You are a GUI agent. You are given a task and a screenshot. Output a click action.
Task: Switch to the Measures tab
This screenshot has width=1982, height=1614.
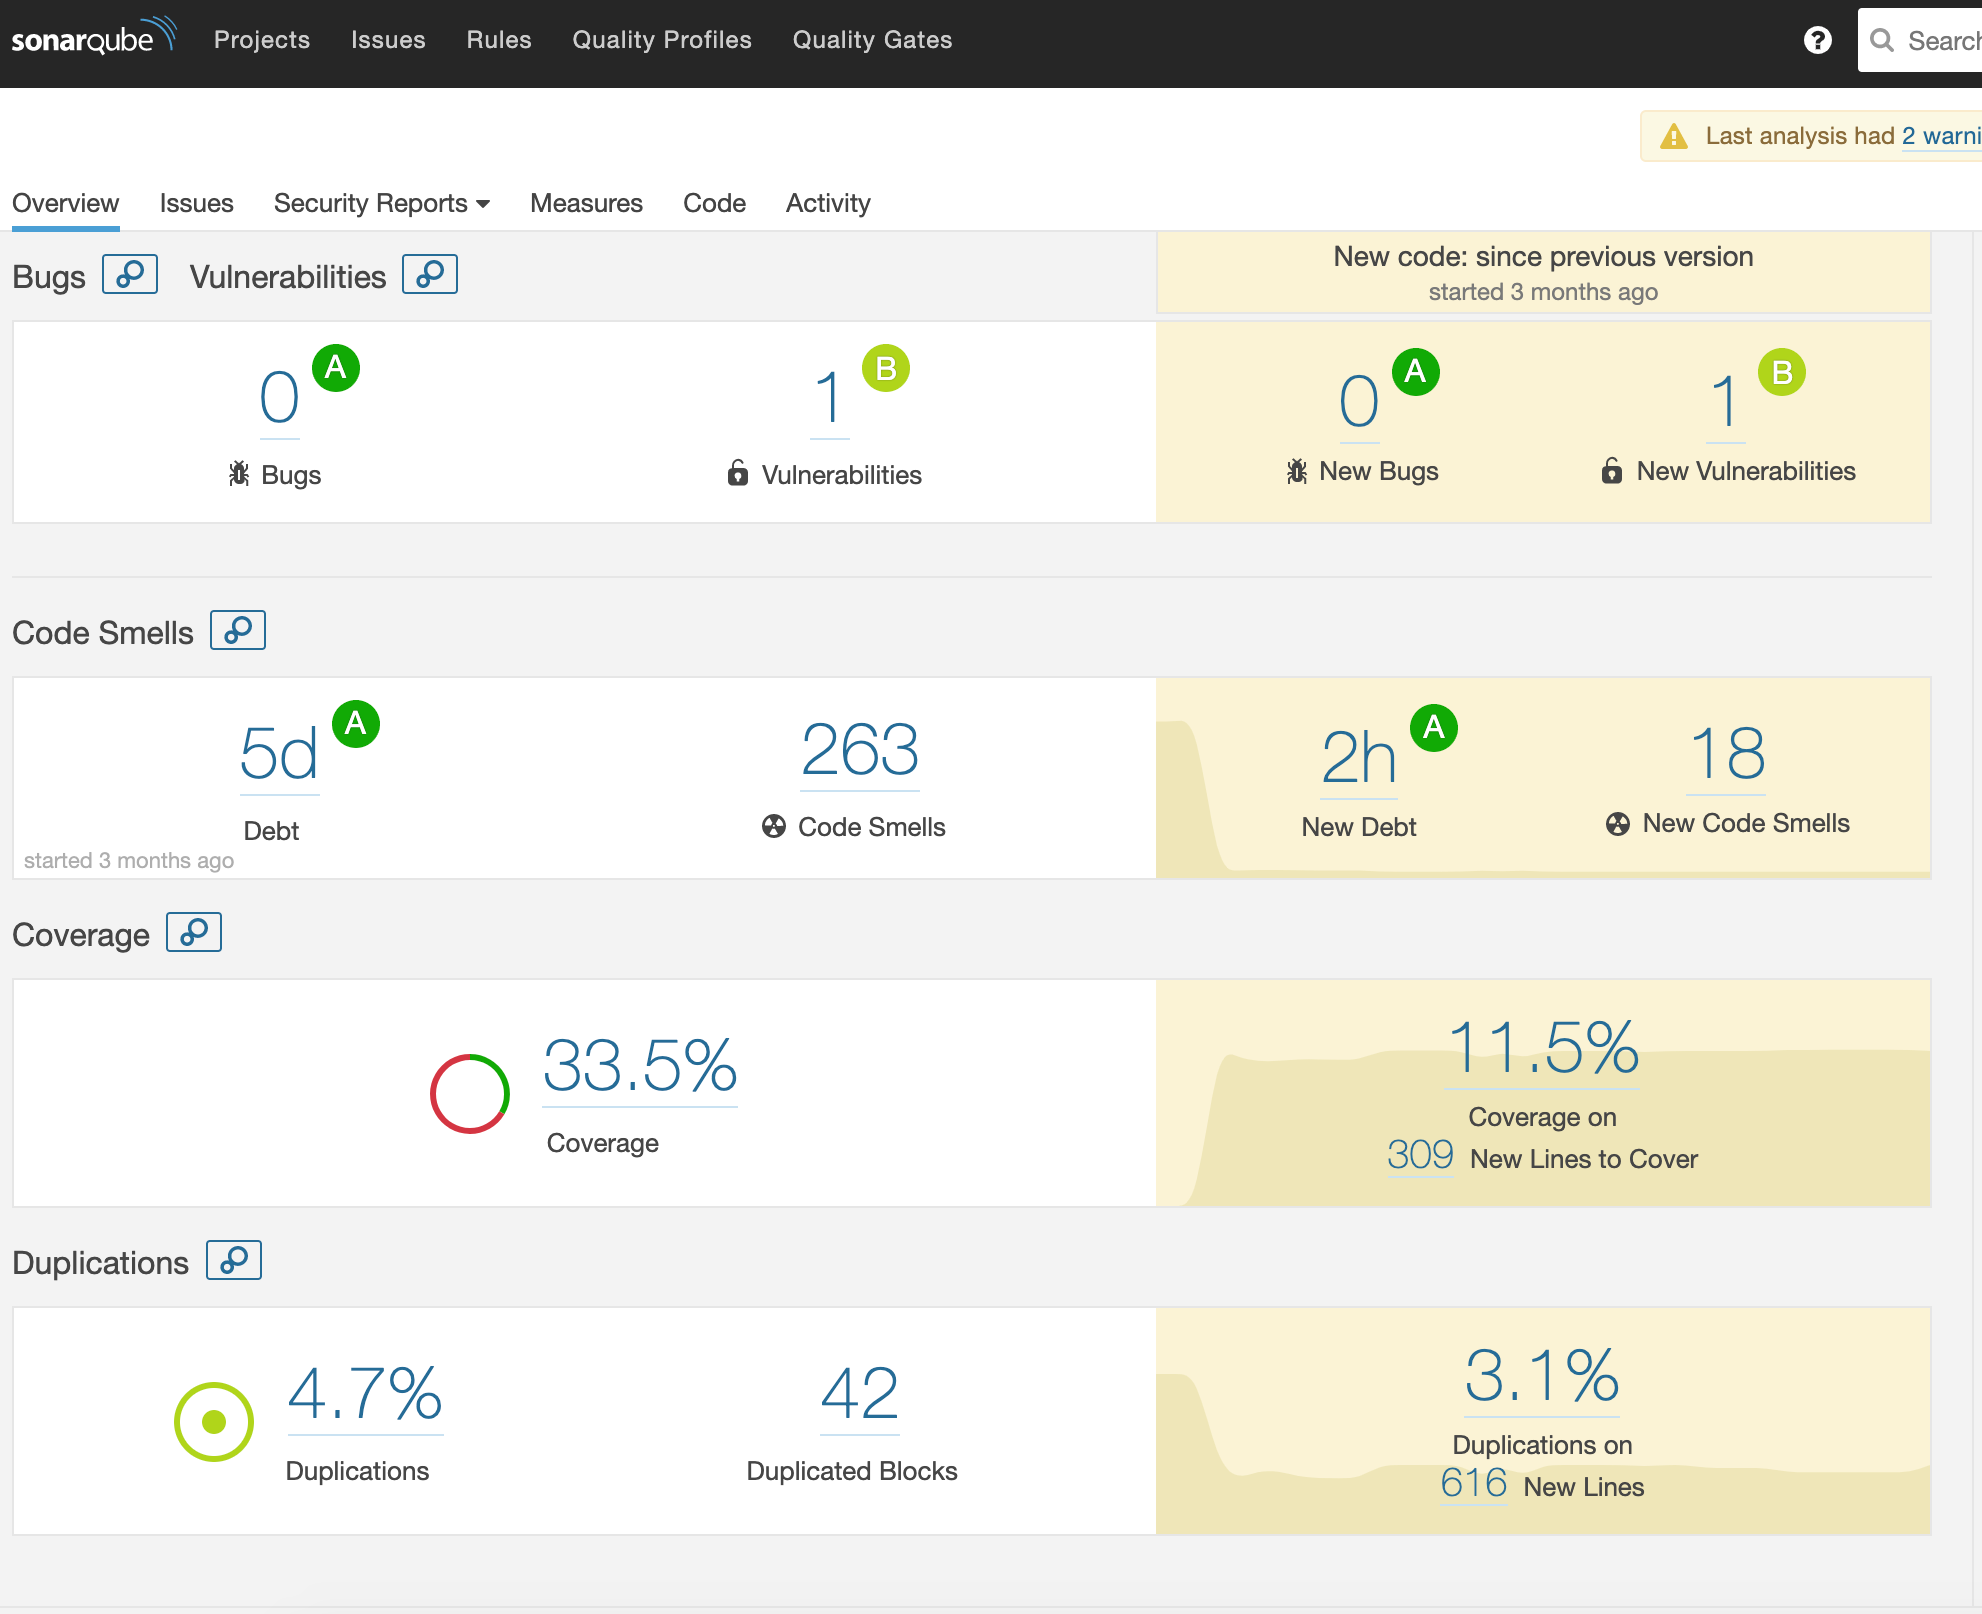pyautogui.click(x=586, y=203)
